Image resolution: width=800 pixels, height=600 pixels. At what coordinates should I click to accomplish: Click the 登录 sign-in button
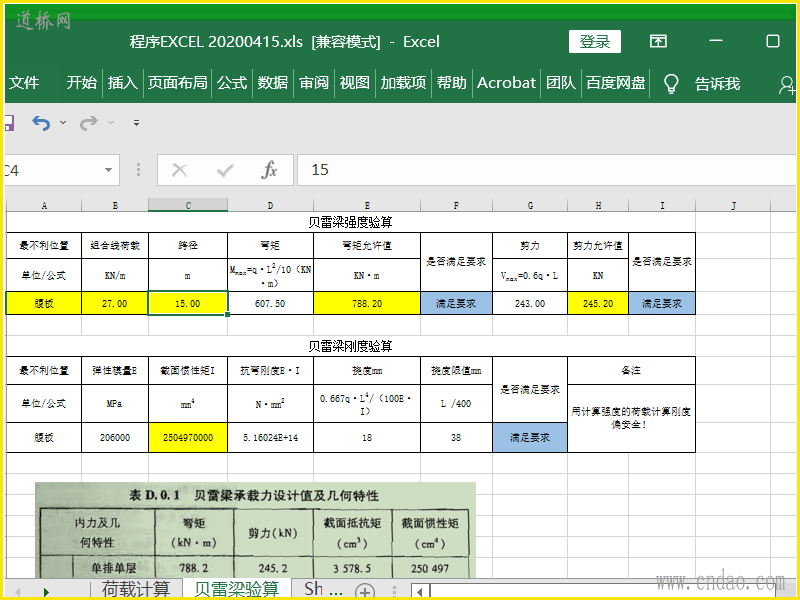pyautogui.click(x=595, y=41)
